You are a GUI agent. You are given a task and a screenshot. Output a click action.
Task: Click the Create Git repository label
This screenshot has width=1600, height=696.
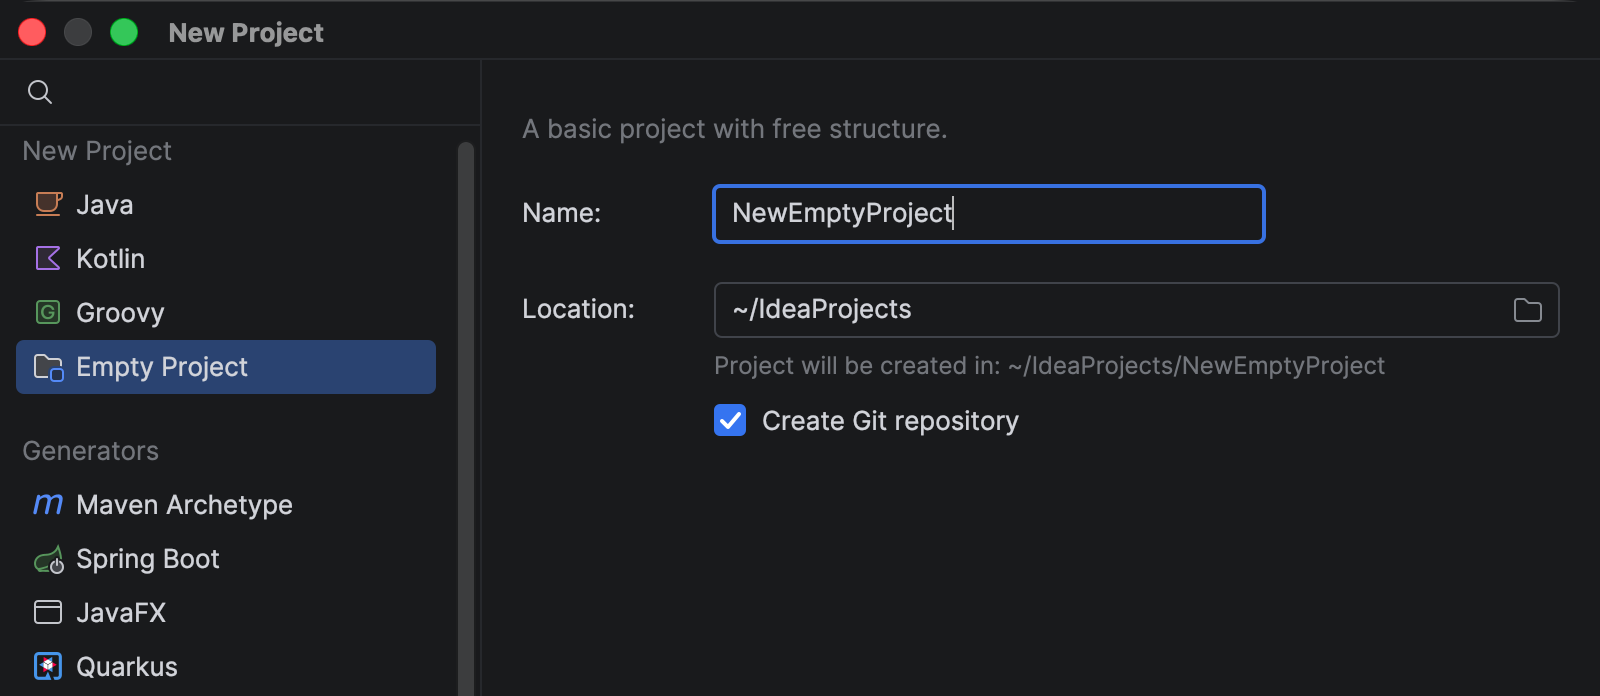(890, 421)
